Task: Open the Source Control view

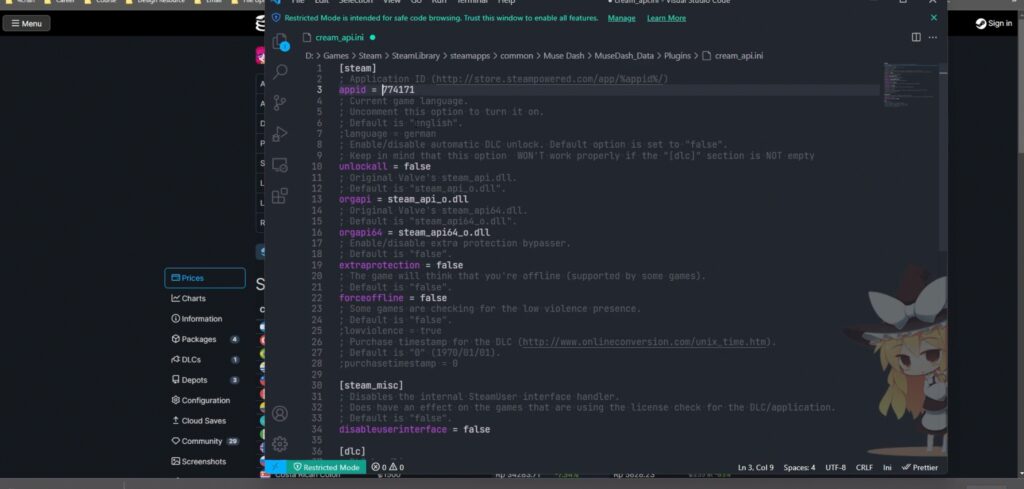Action: click(280, 103)
